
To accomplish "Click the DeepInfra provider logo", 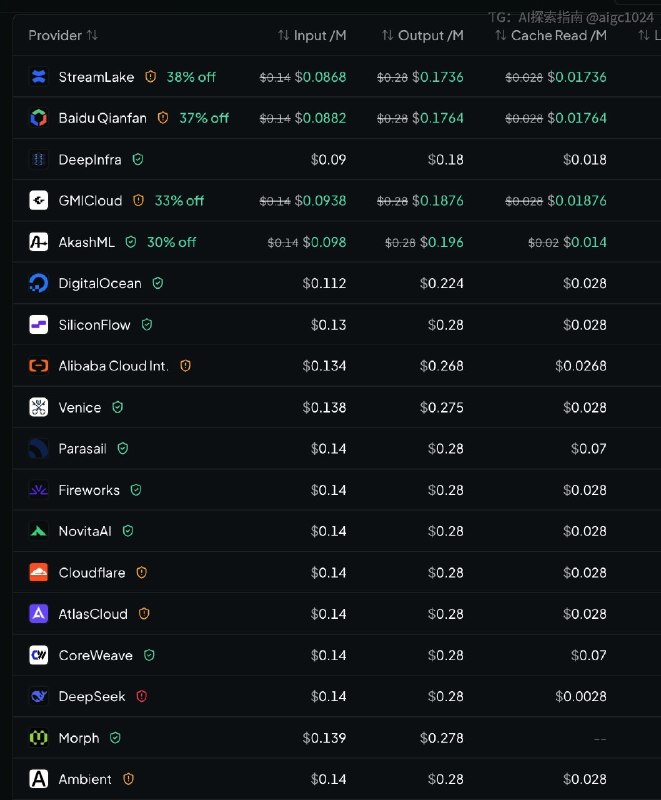I will (39, 160).
